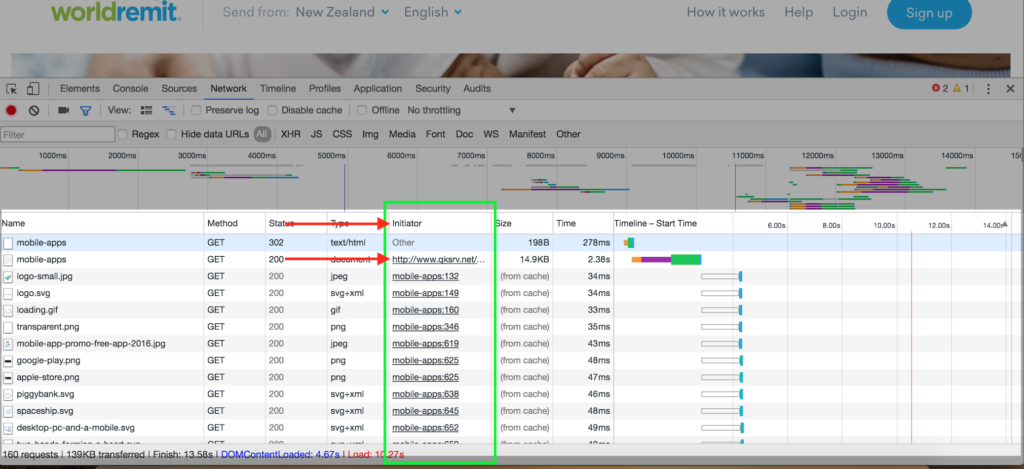Click the red errors count indicator
This screenshot has width=1024, height=469.
[940, 89]
